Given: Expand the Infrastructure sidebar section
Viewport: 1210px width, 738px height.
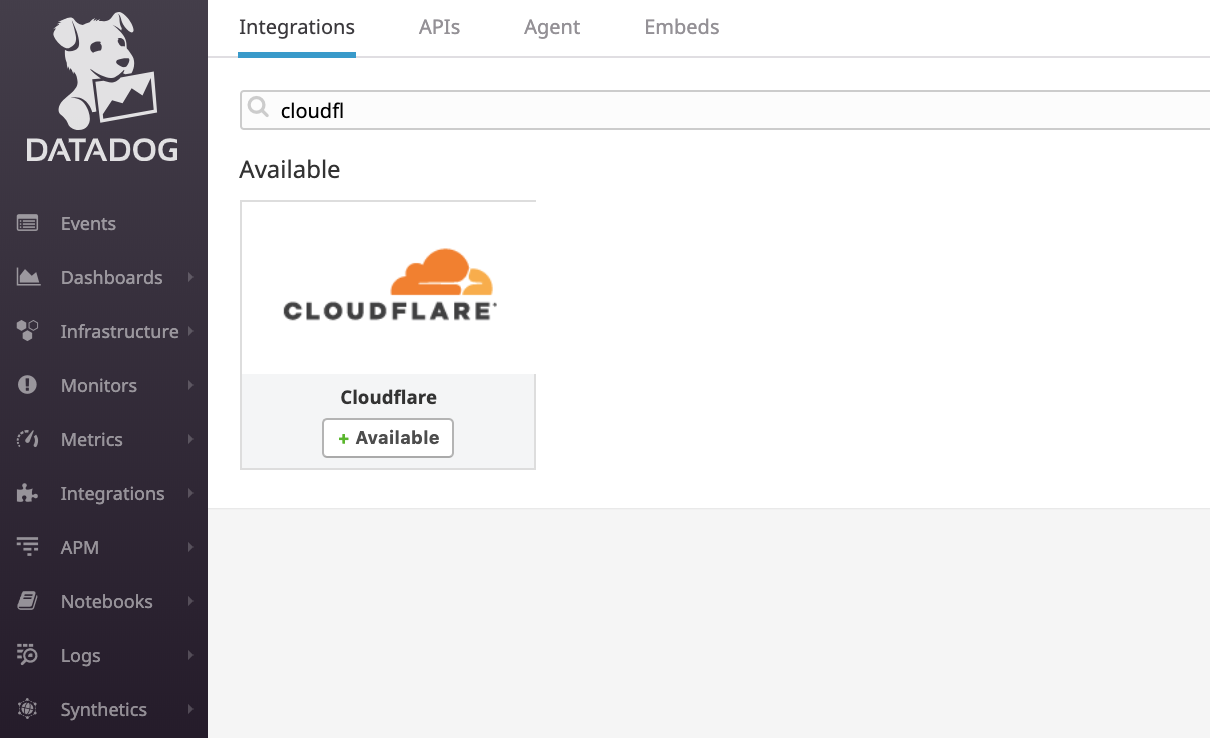Looking at the screenshot, I should click(191, 331).
